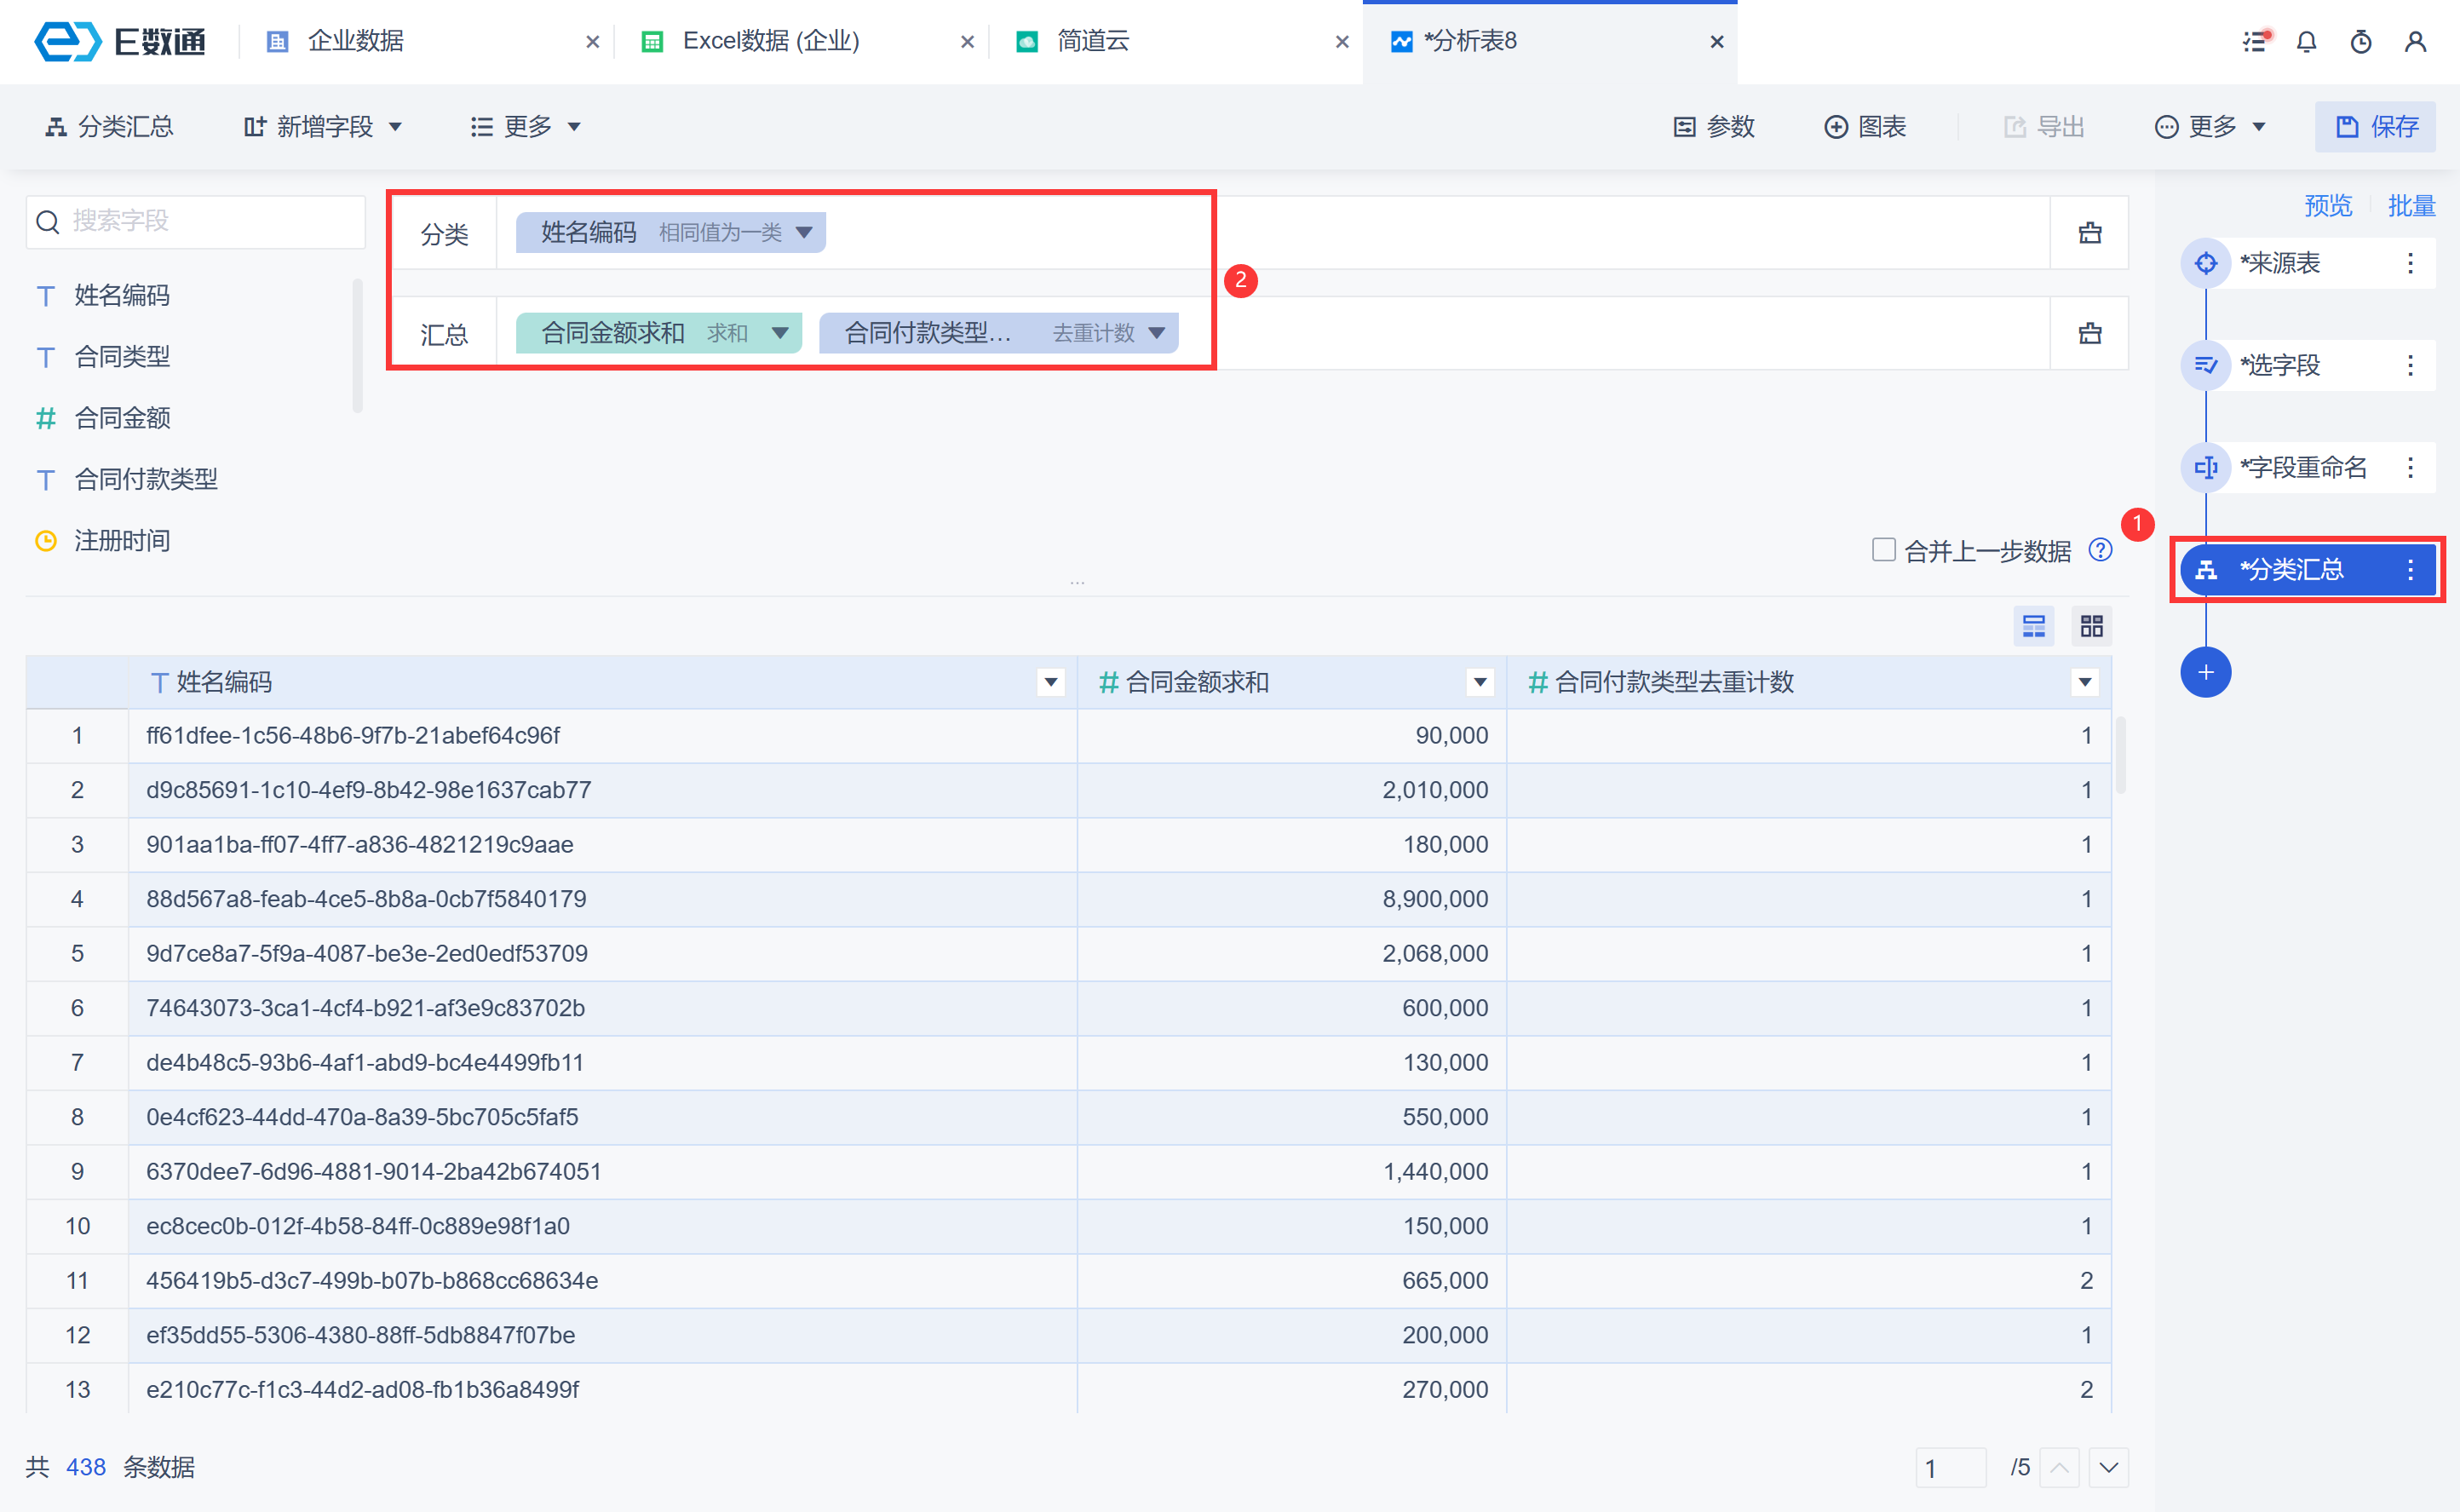
Task: Click the notification bell icon
Action: pos(2306,42)
